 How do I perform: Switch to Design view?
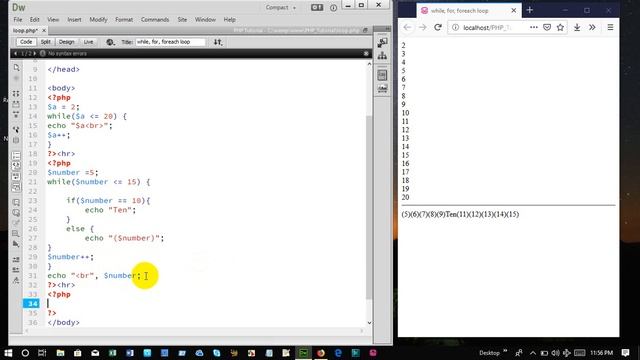tap(67, 42)
